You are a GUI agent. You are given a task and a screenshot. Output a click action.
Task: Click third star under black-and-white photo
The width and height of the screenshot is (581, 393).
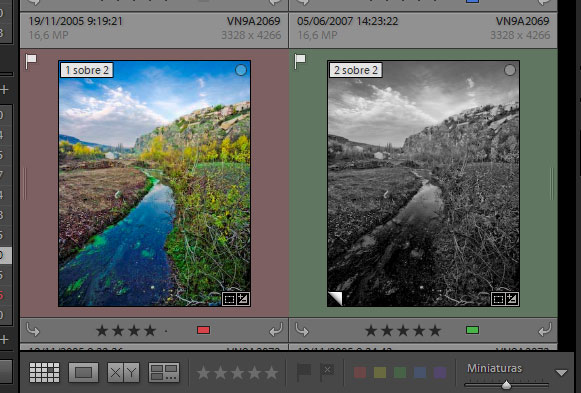[x=403, y=330]
